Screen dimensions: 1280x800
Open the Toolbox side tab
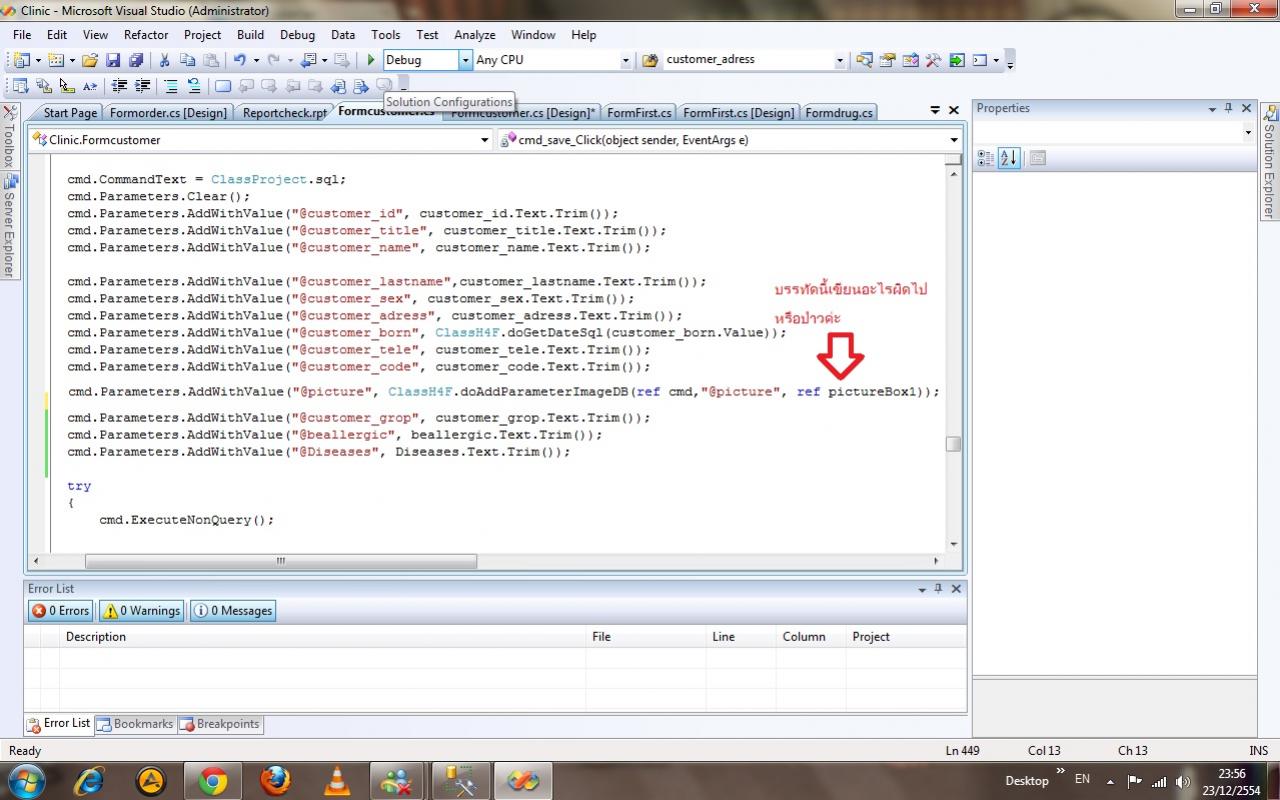click(x=9, y=137)
